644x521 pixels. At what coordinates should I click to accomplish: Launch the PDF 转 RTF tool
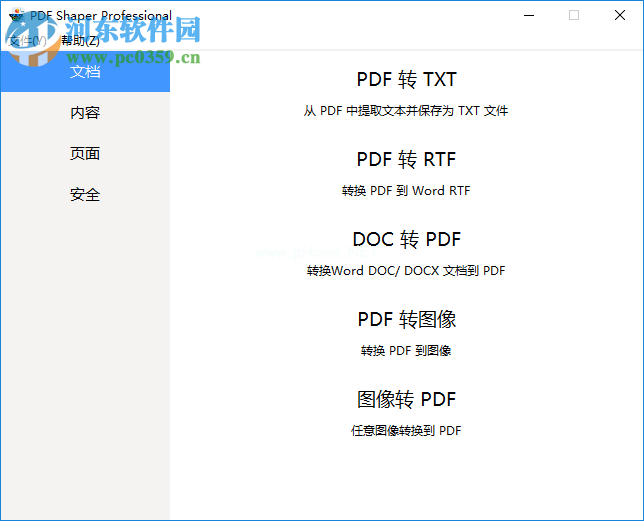(x=407, y=159)
